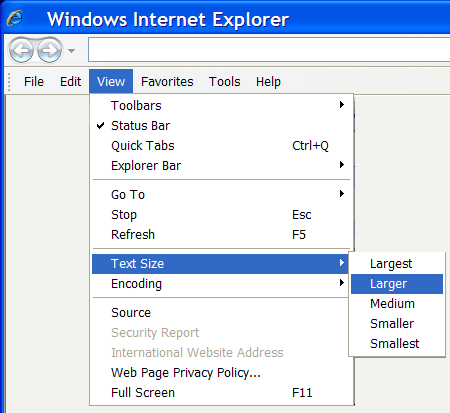Expand the Explorer Bar submenu
450x413 pixels.
[x=221, y=166]
